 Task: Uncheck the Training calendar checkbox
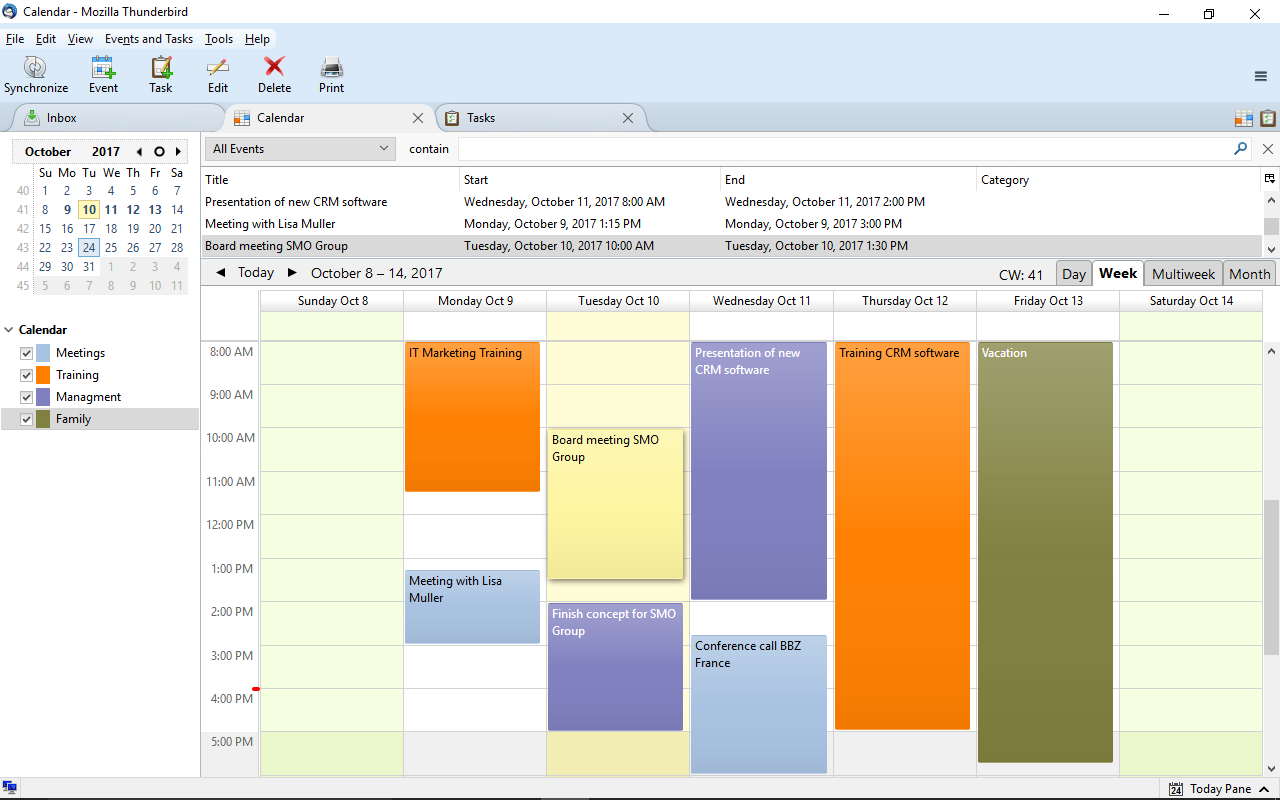pos(27,375)
